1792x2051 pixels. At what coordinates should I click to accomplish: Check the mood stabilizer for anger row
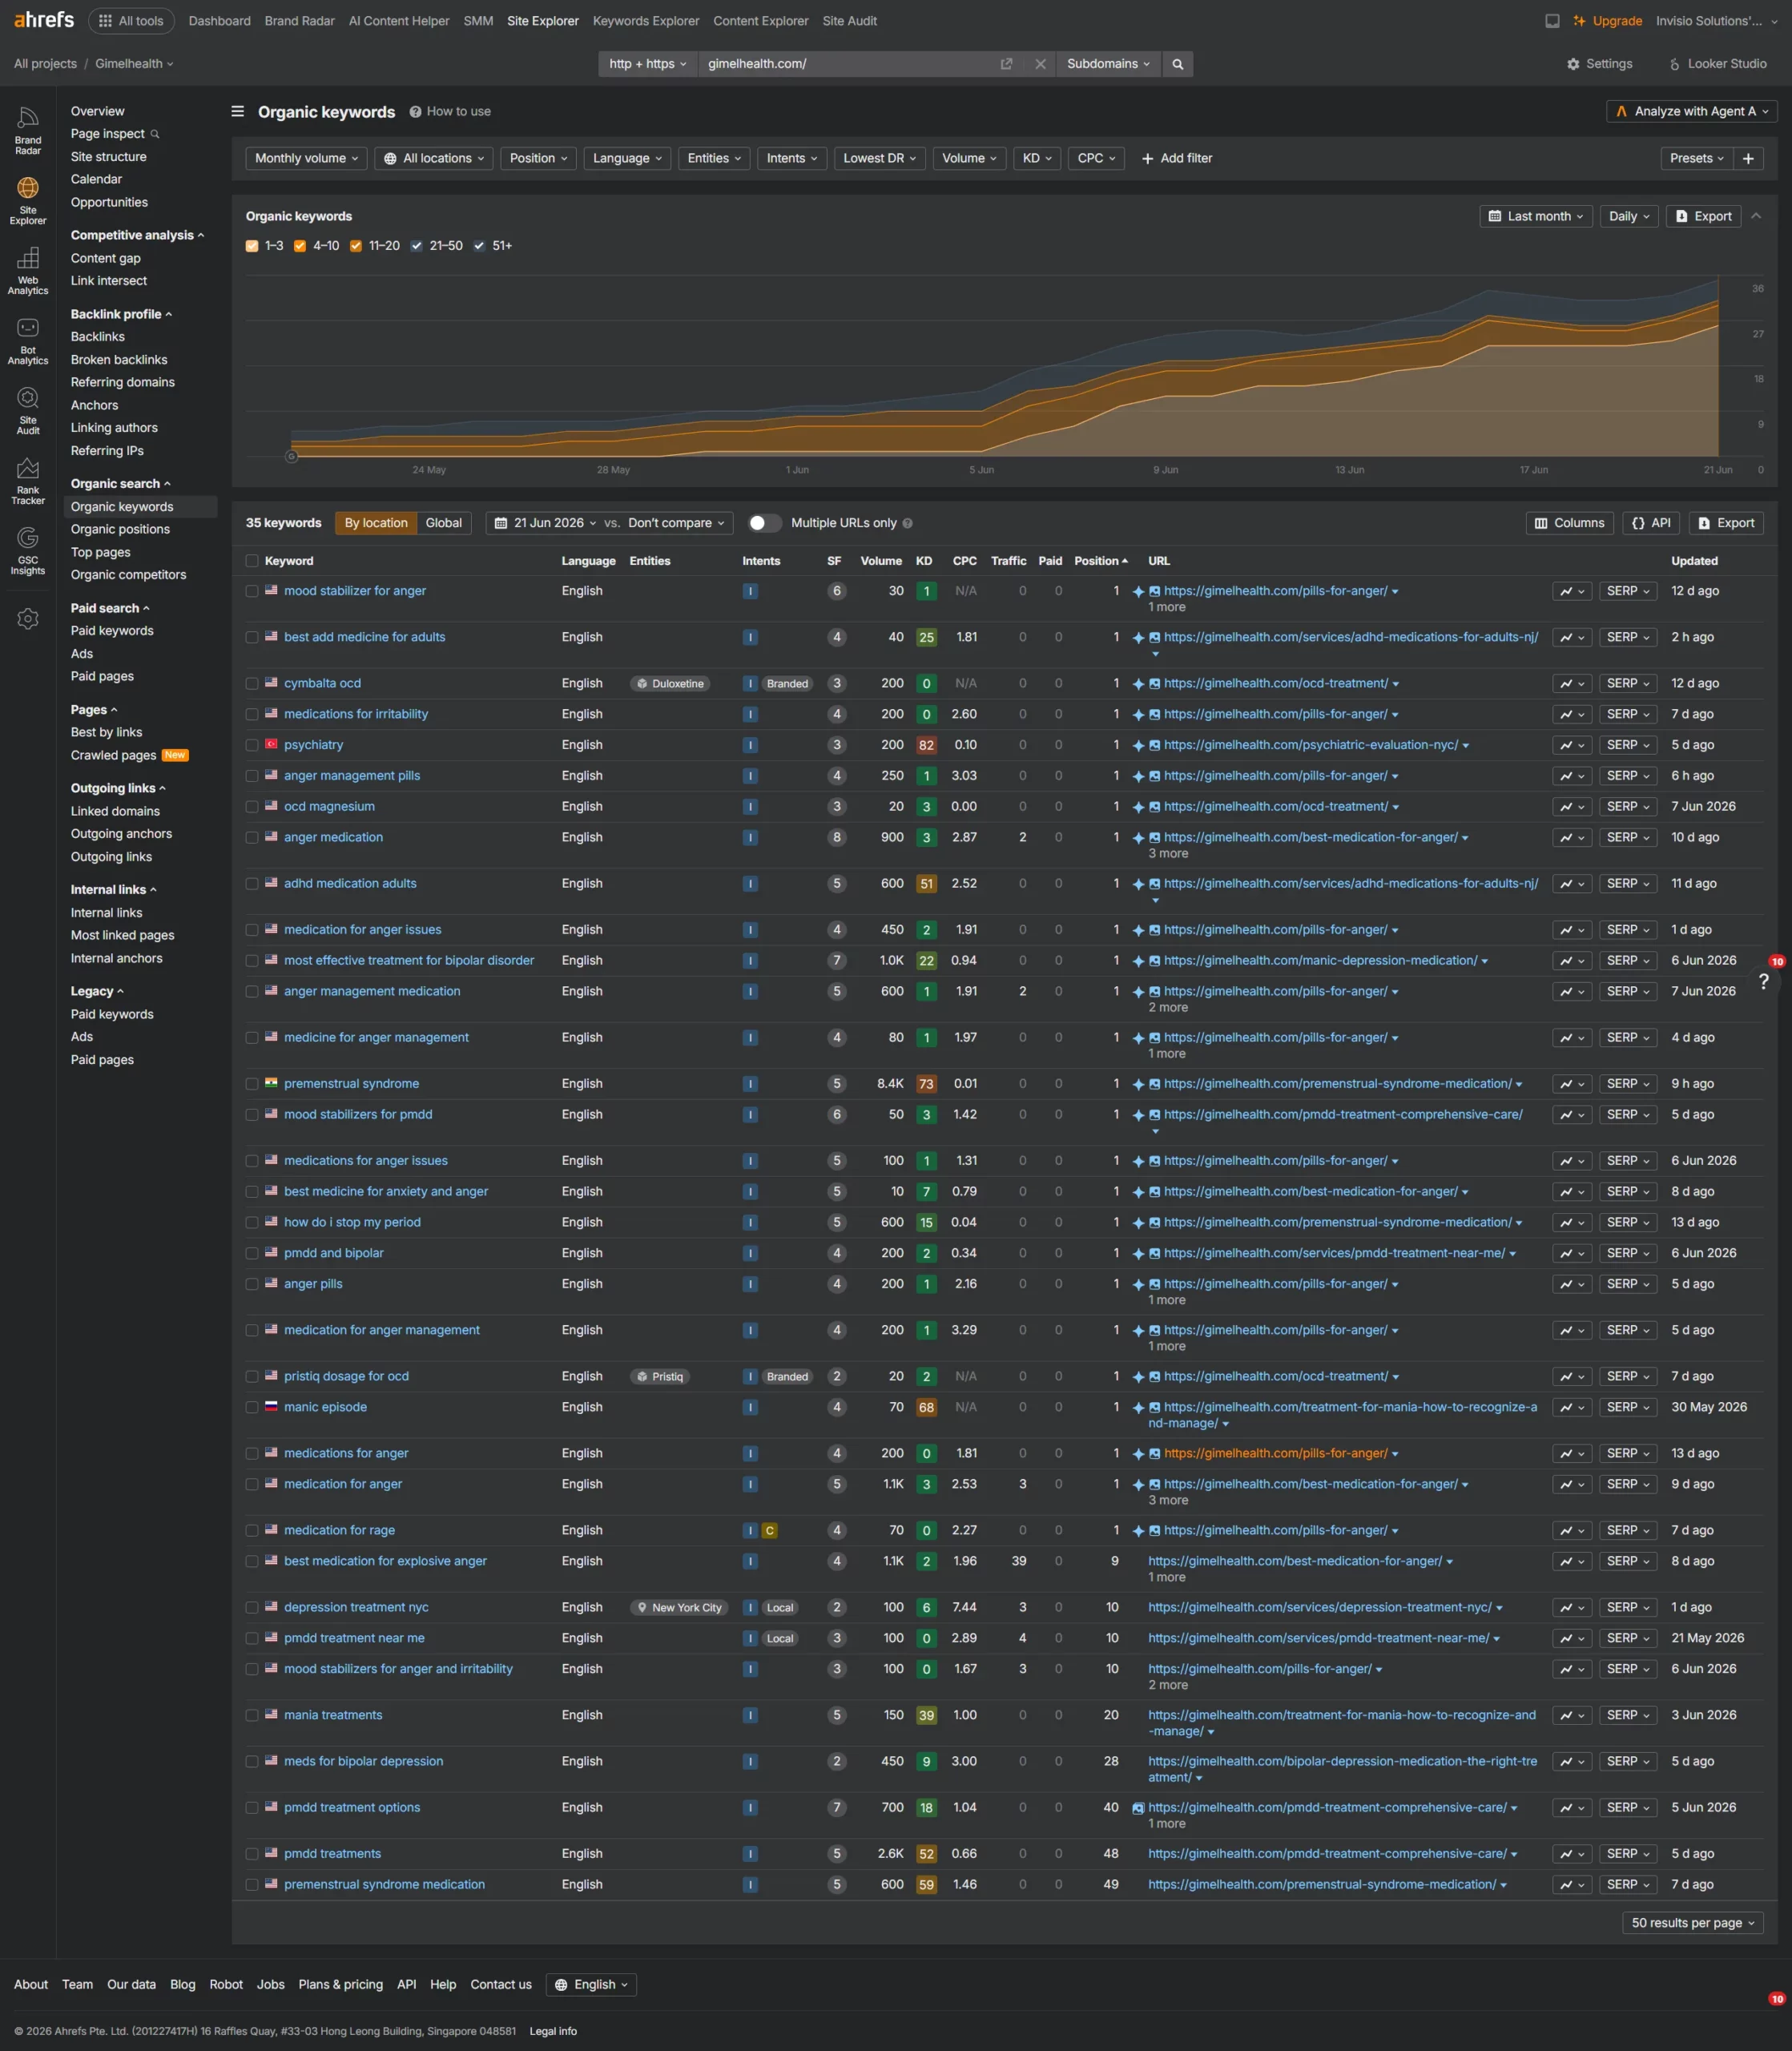(252, 591)
